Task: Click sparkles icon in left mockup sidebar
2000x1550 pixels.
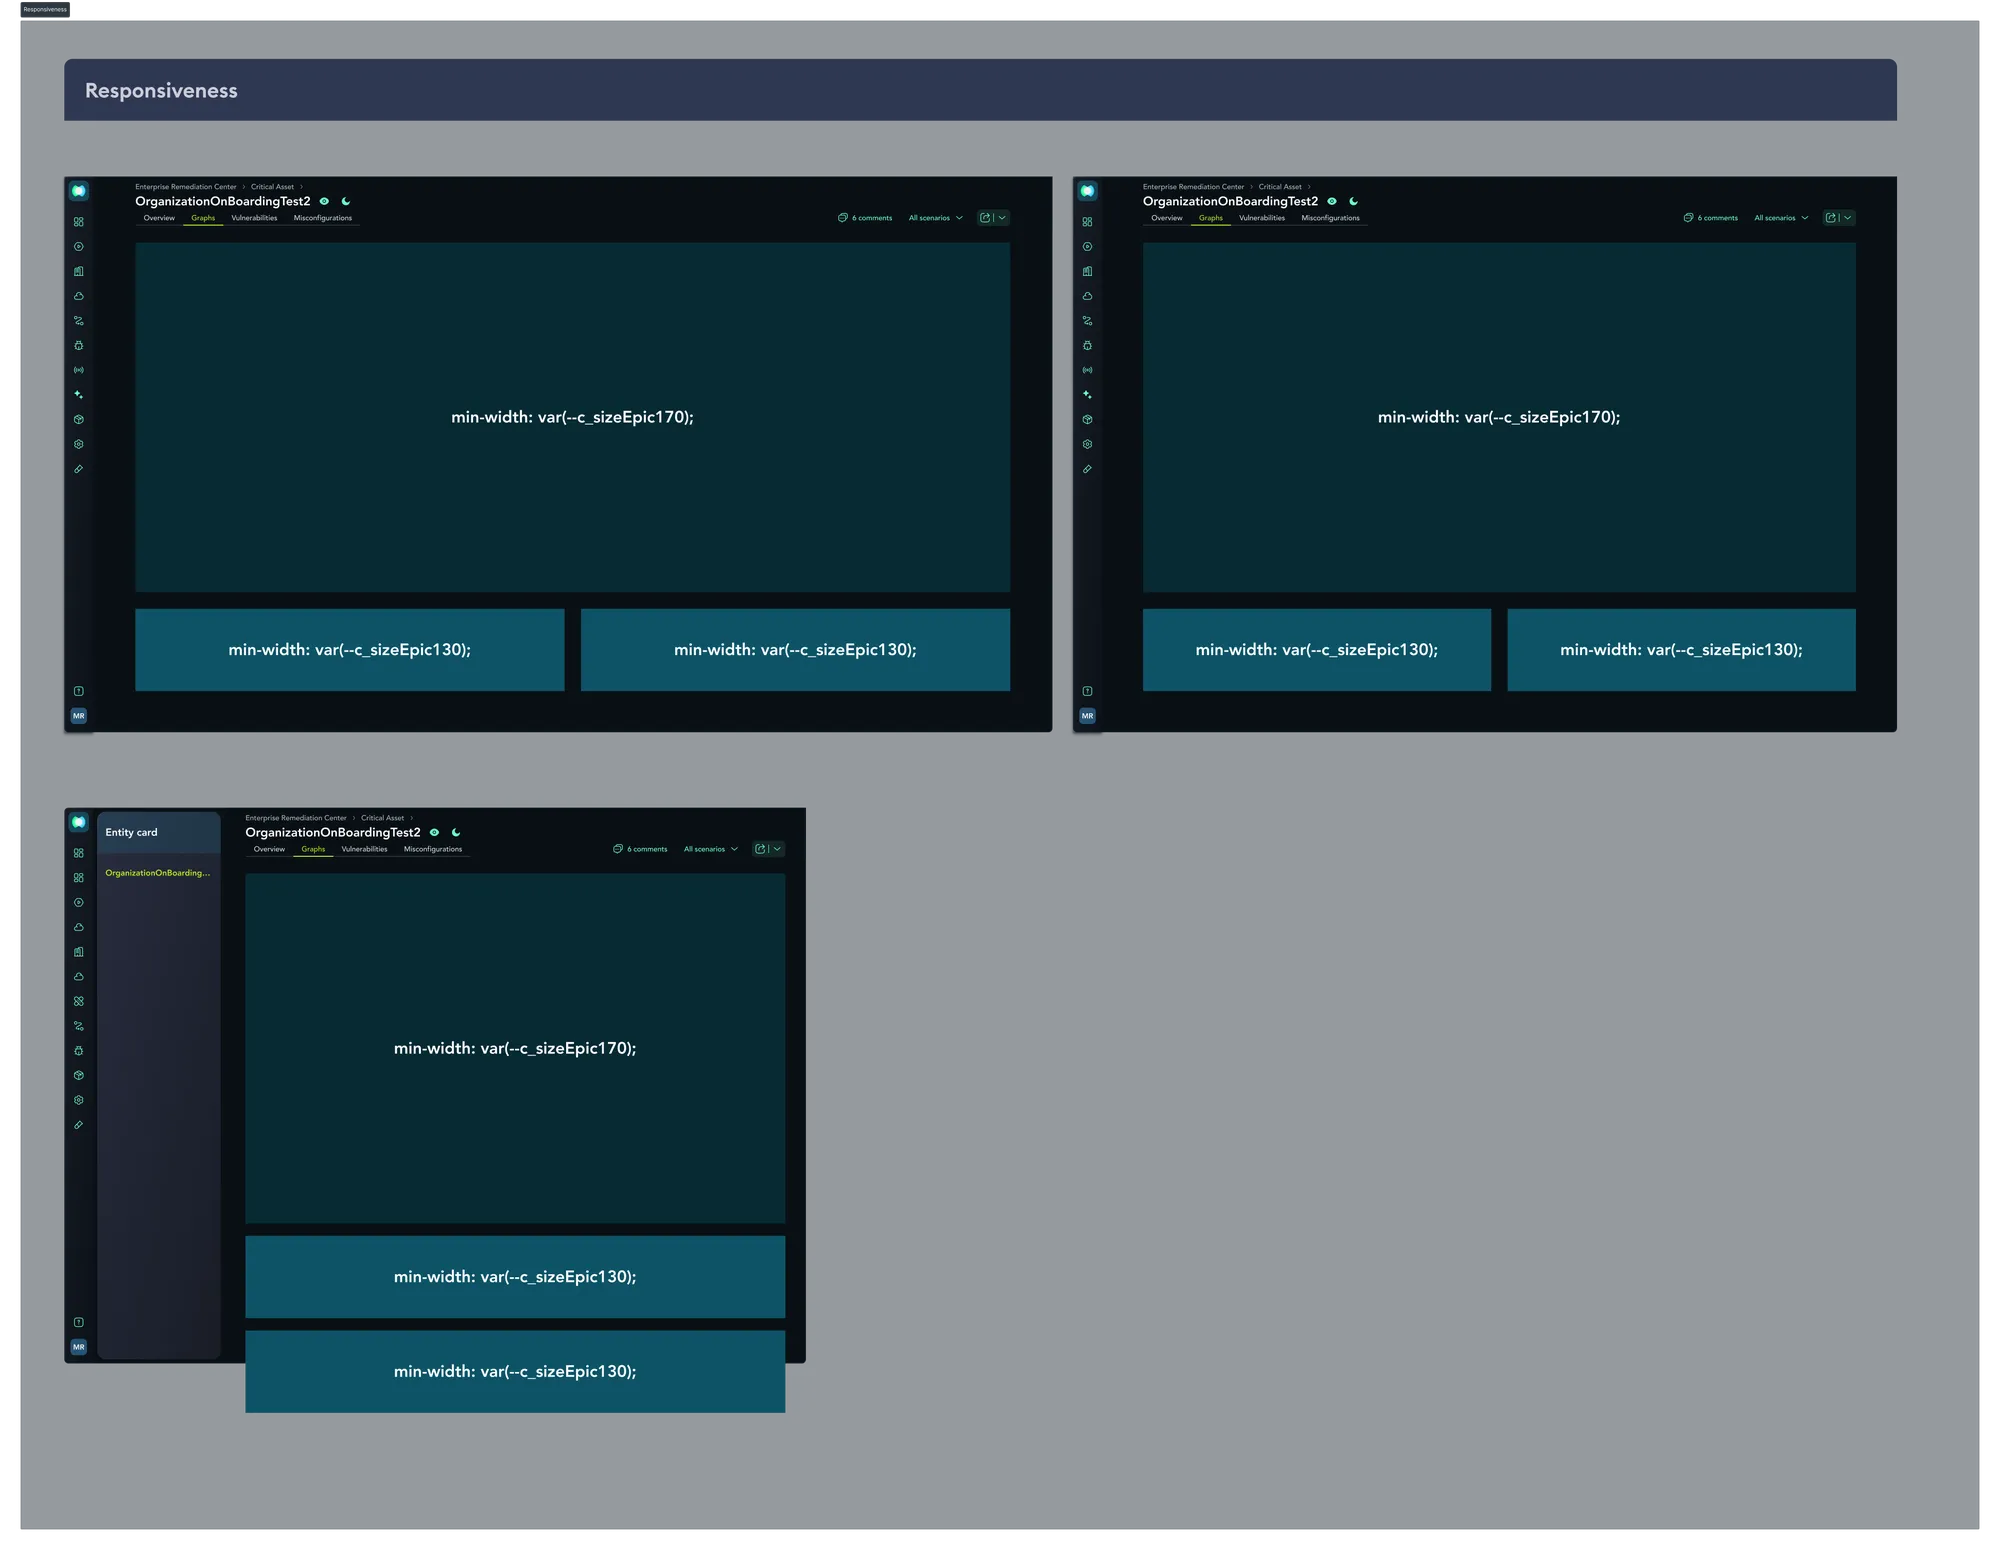Action: click(x=79, y=395)
